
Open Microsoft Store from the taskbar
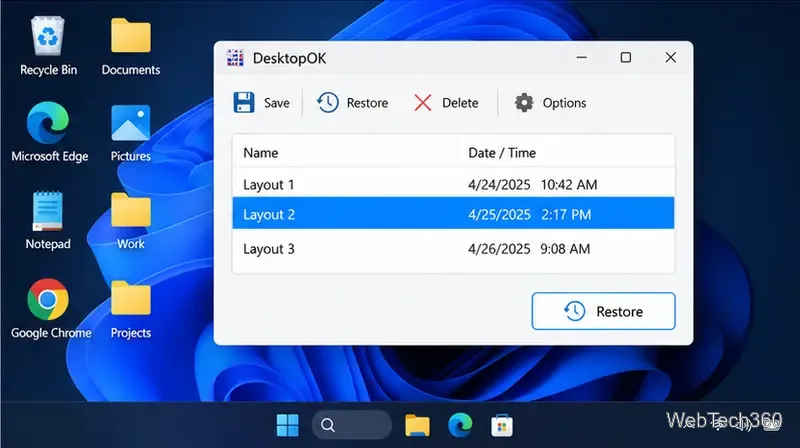(502, 426)
